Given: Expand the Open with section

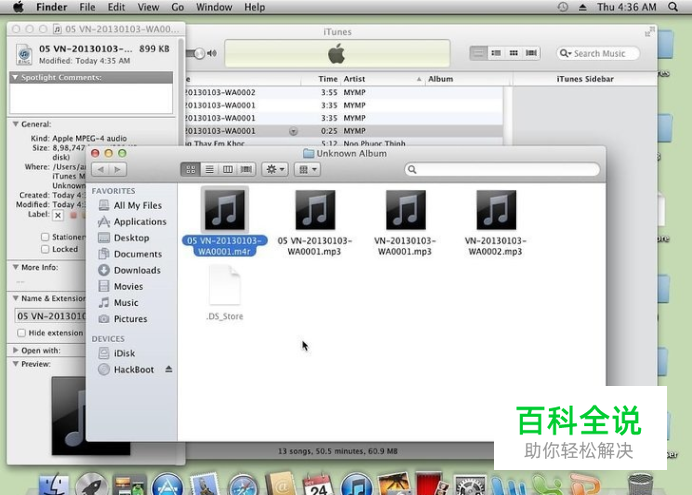Looking at the screenshot, I should click(15, 350).
